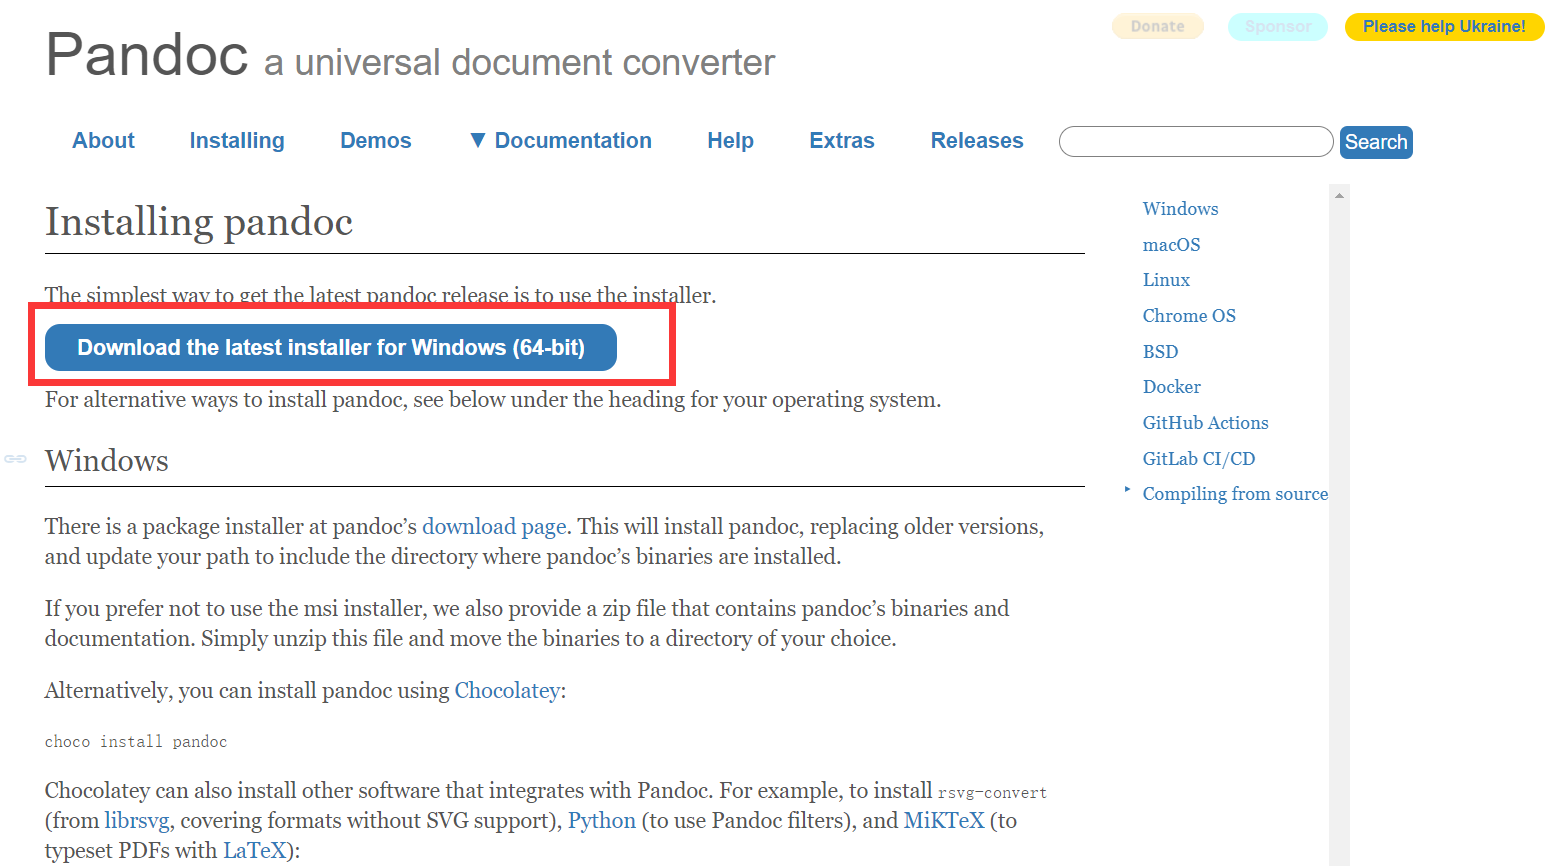This screenshot has width=1549, height=866.
Task: Download the latest installer for Windows
Action: tap(331, 348)
